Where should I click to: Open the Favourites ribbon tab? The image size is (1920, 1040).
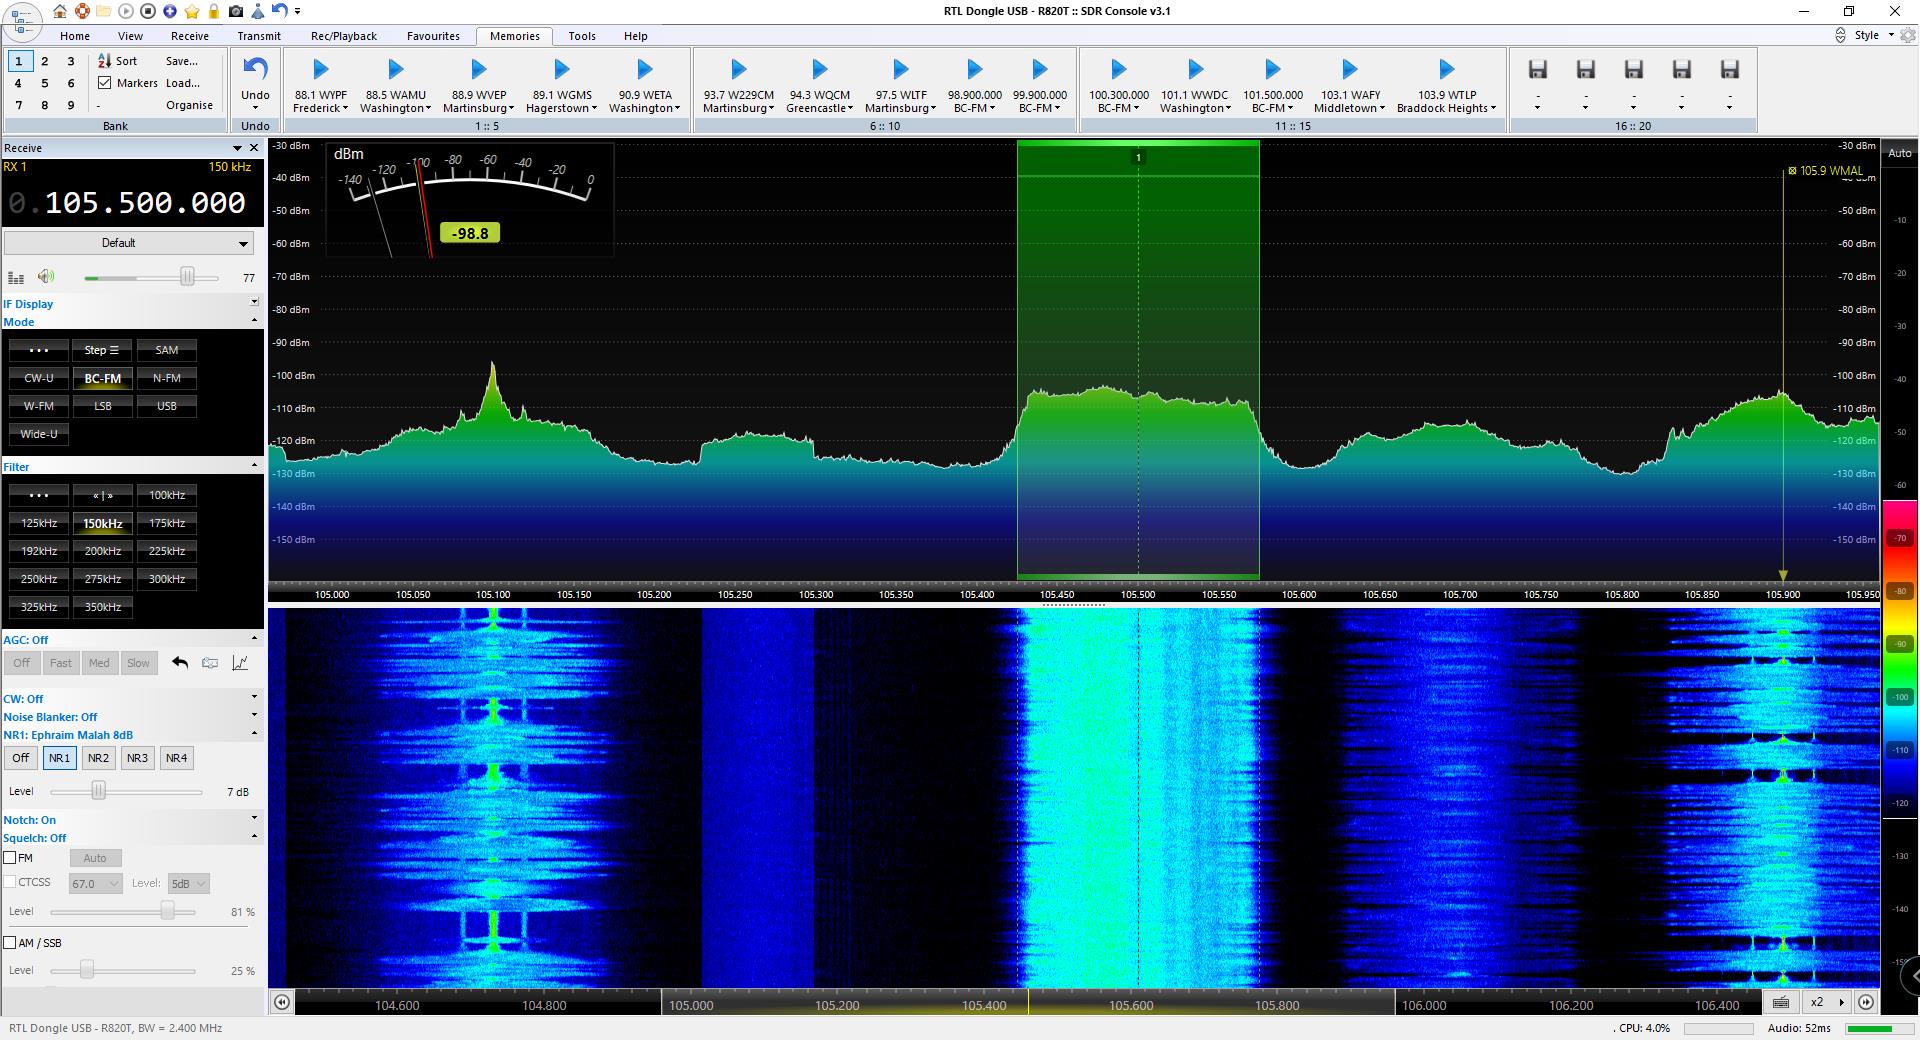click(x=433, y=36)
